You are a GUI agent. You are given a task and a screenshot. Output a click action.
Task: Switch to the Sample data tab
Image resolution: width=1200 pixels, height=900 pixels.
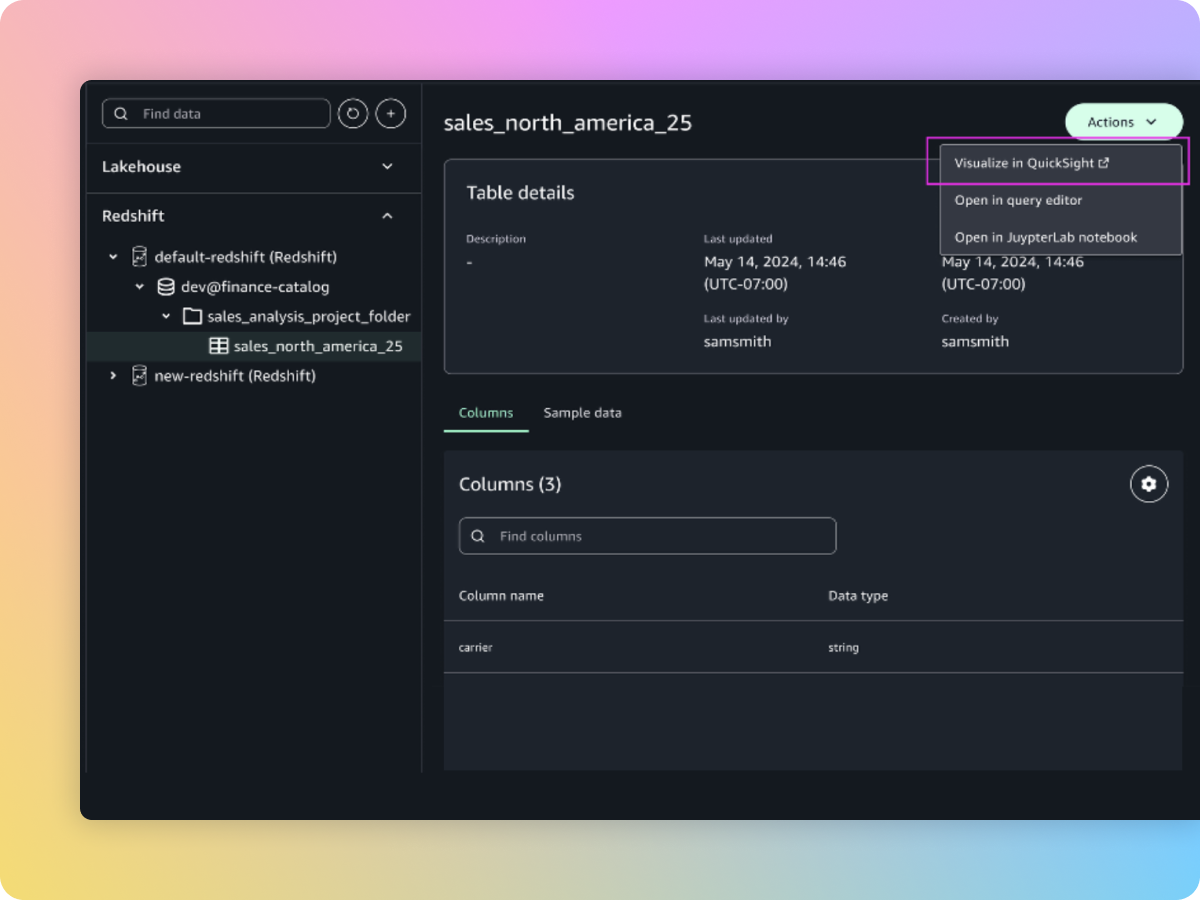pos(582,413)
